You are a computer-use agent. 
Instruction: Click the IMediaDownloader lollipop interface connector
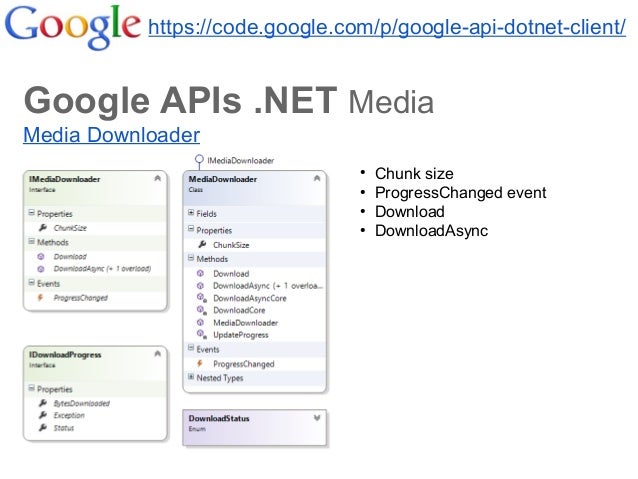[199, 160]
